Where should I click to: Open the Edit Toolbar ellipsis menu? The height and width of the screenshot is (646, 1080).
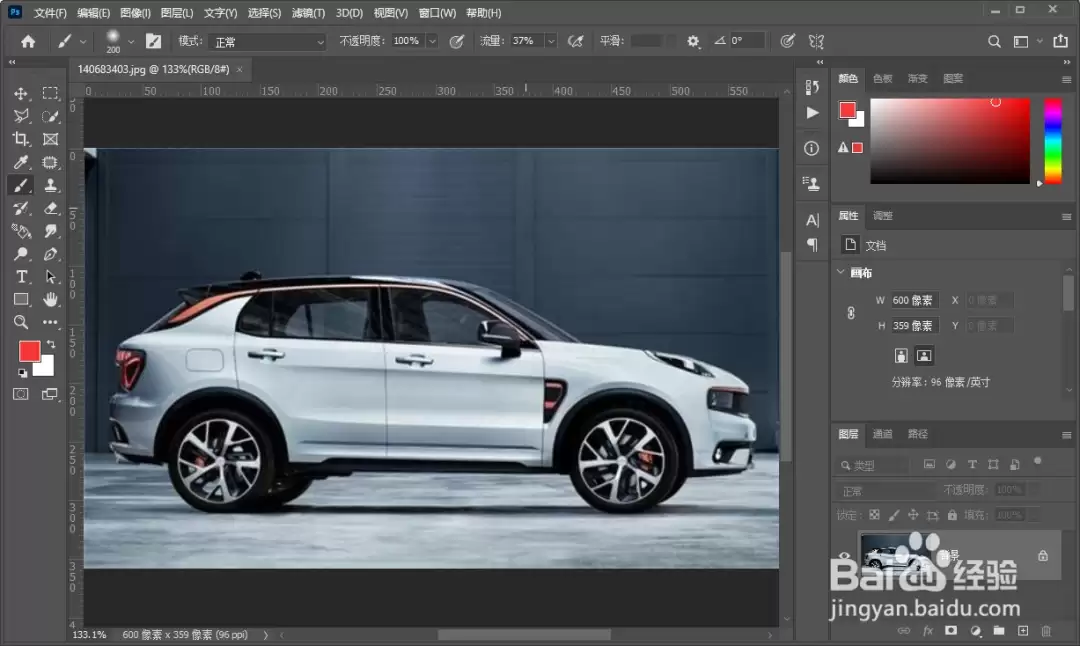coord(50,322)
